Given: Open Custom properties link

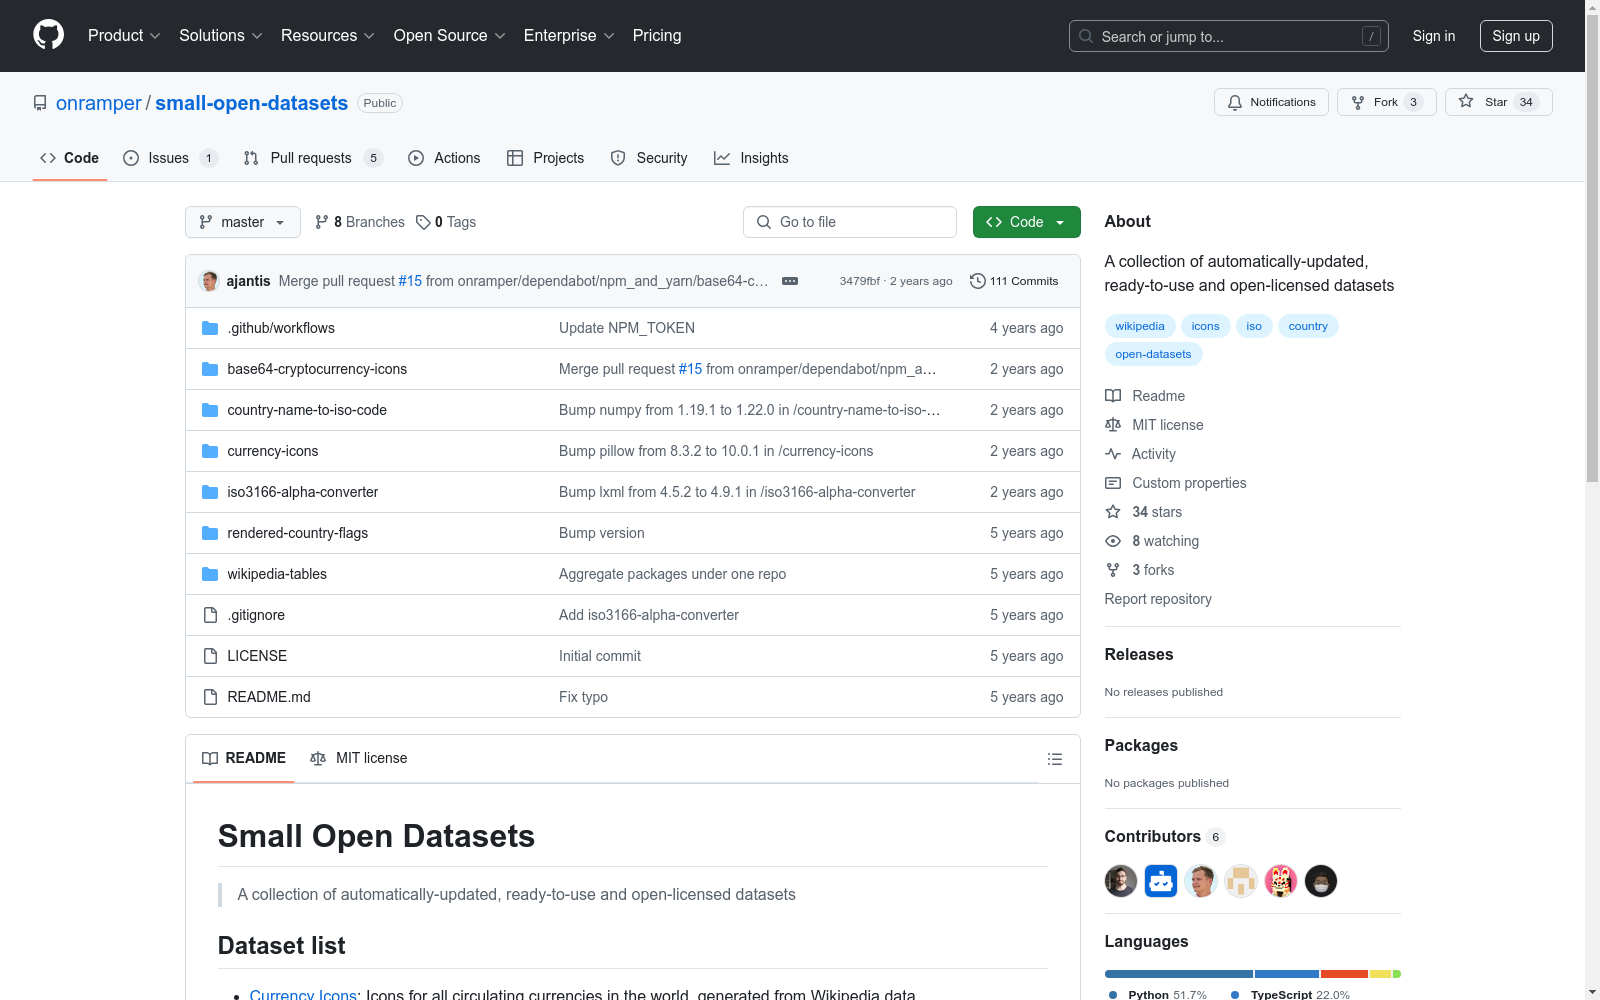Looking at the screenshot, I should pyautogui.click(x=1176, y=483).
